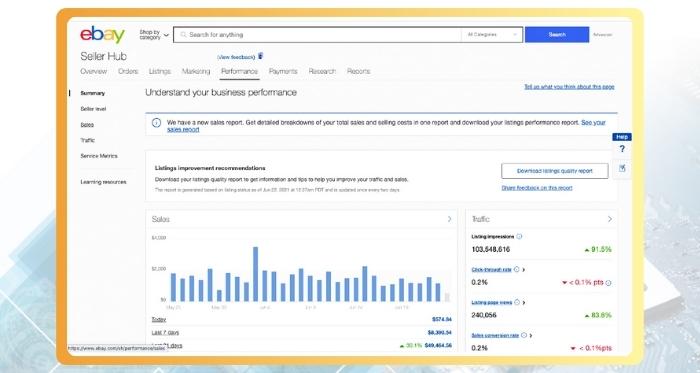Switch to the Overview tab

pos(93,71)
